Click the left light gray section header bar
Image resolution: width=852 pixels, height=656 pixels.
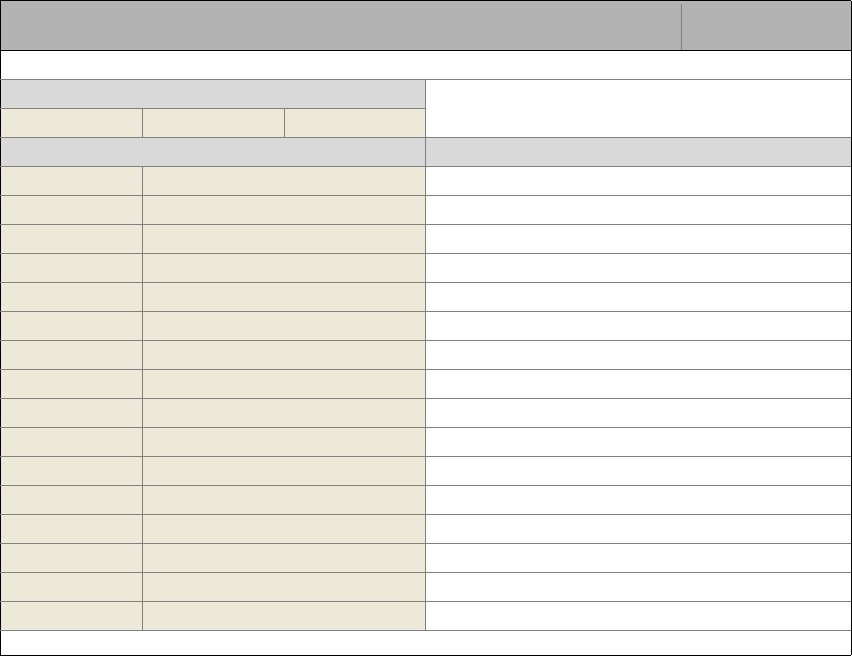click(x=212, y=152)
